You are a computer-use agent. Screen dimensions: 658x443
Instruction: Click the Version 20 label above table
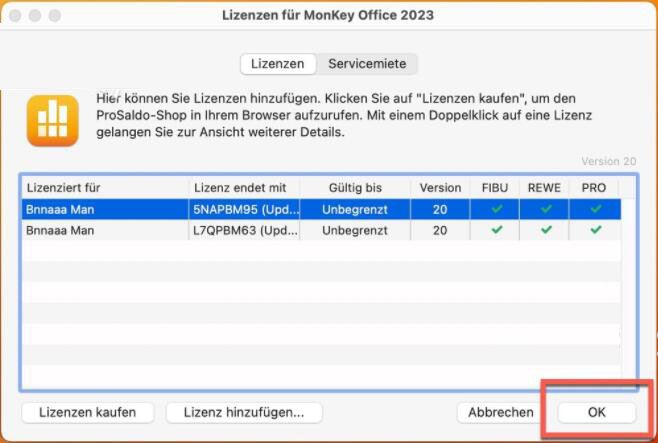[609, 161]
